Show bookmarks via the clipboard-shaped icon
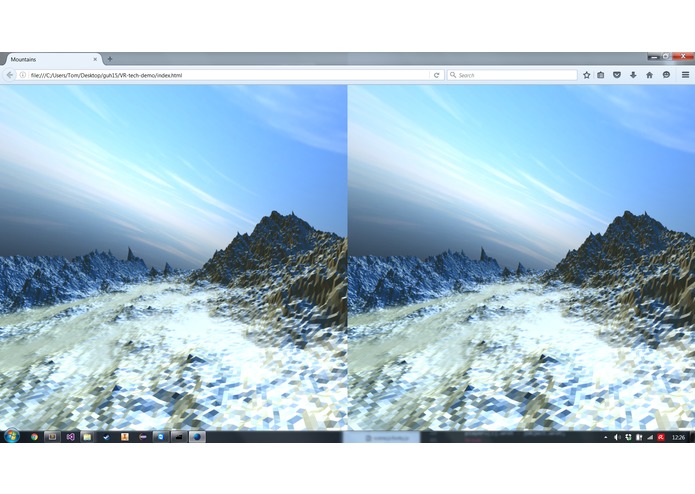The image size is (695, 494). tap(601, 75)
